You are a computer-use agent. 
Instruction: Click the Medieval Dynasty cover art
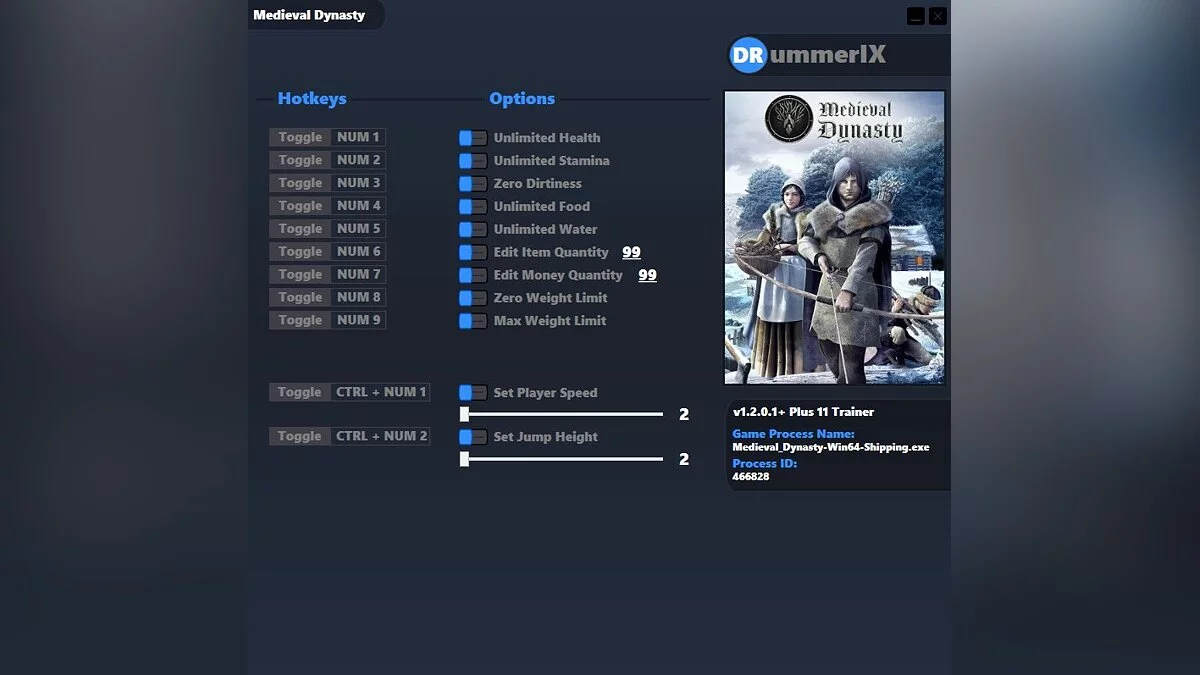pos(834,237)
